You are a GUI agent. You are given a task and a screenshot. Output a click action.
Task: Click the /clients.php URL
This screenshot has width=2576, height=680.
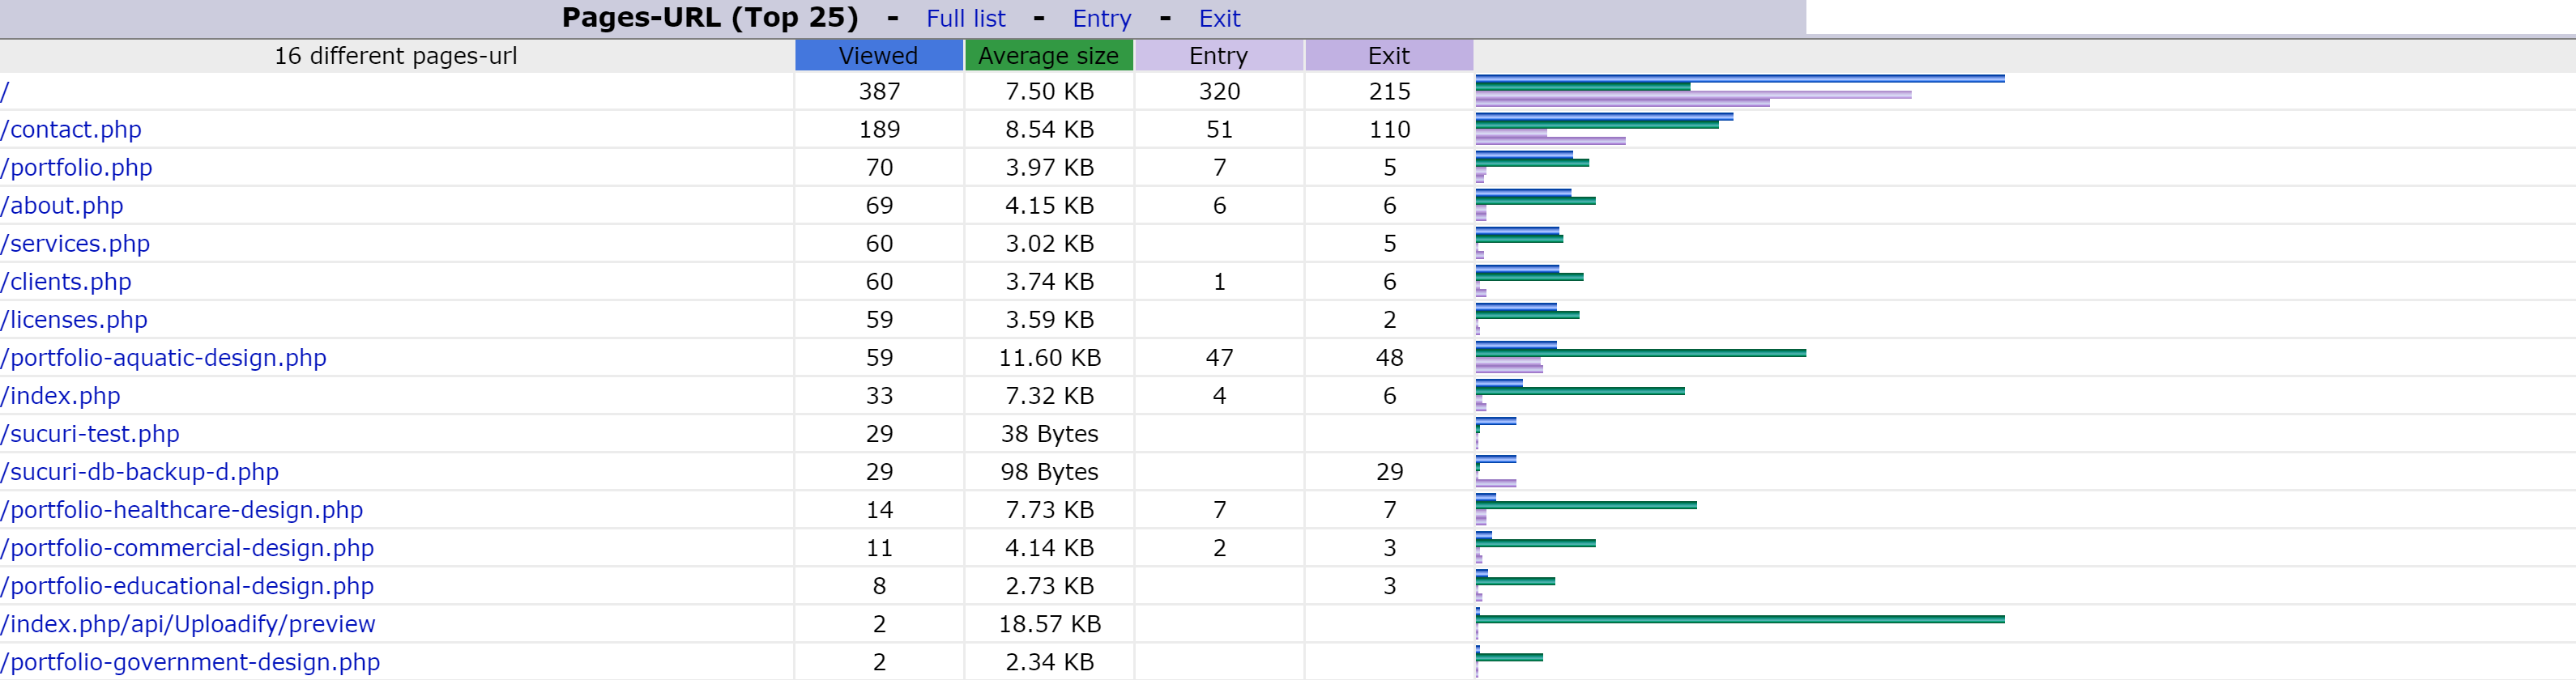click(66, 282)
